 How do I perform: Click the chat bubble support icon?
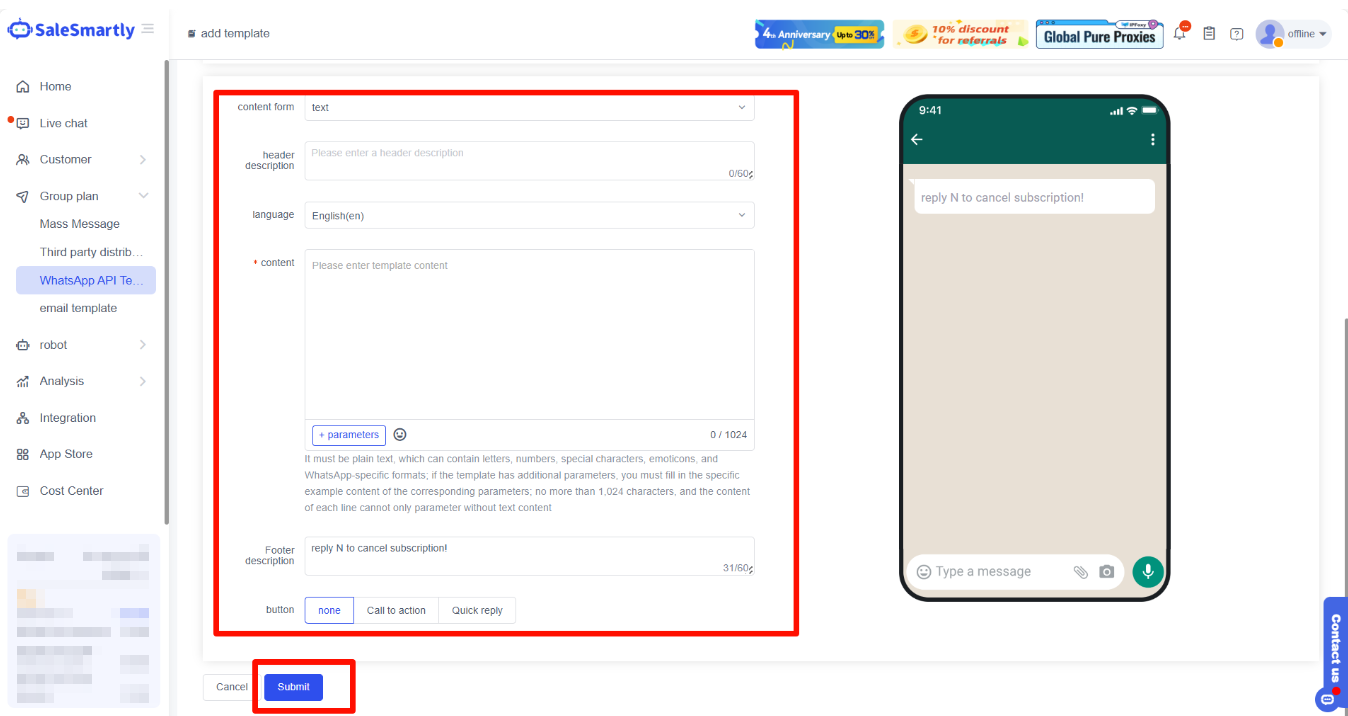[x=1328, y=699]
